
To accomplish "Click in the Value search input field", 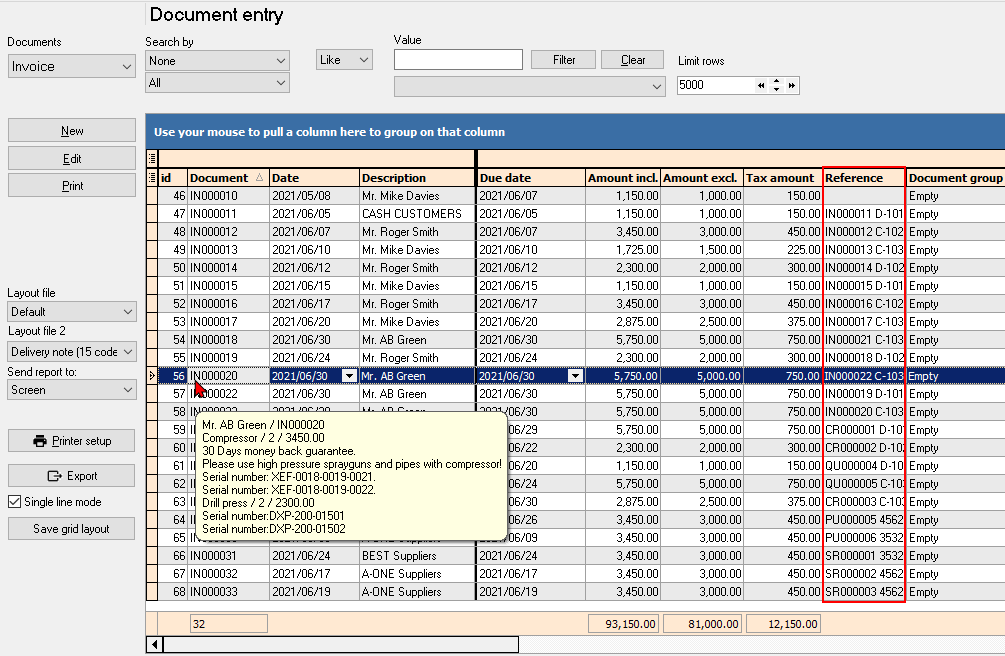I will (458, 60).
